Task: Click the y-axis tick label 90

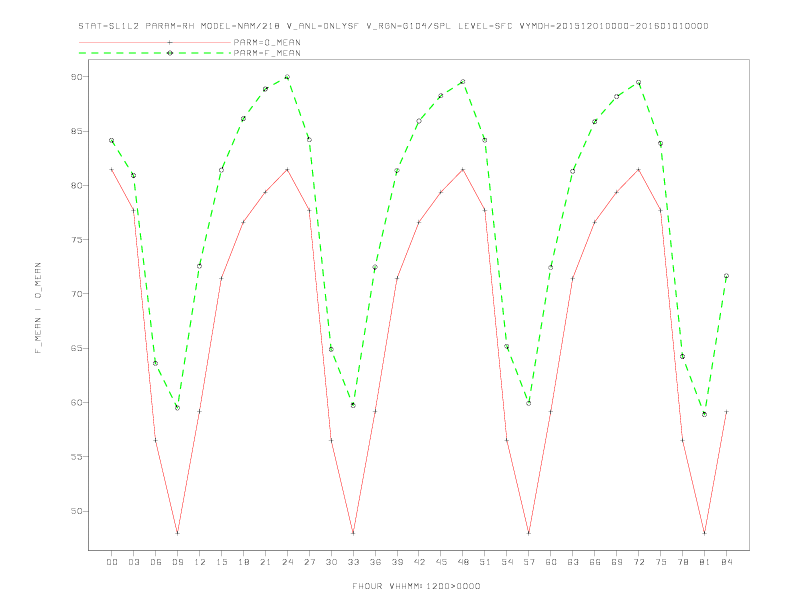Action: (x=76, y=77)
